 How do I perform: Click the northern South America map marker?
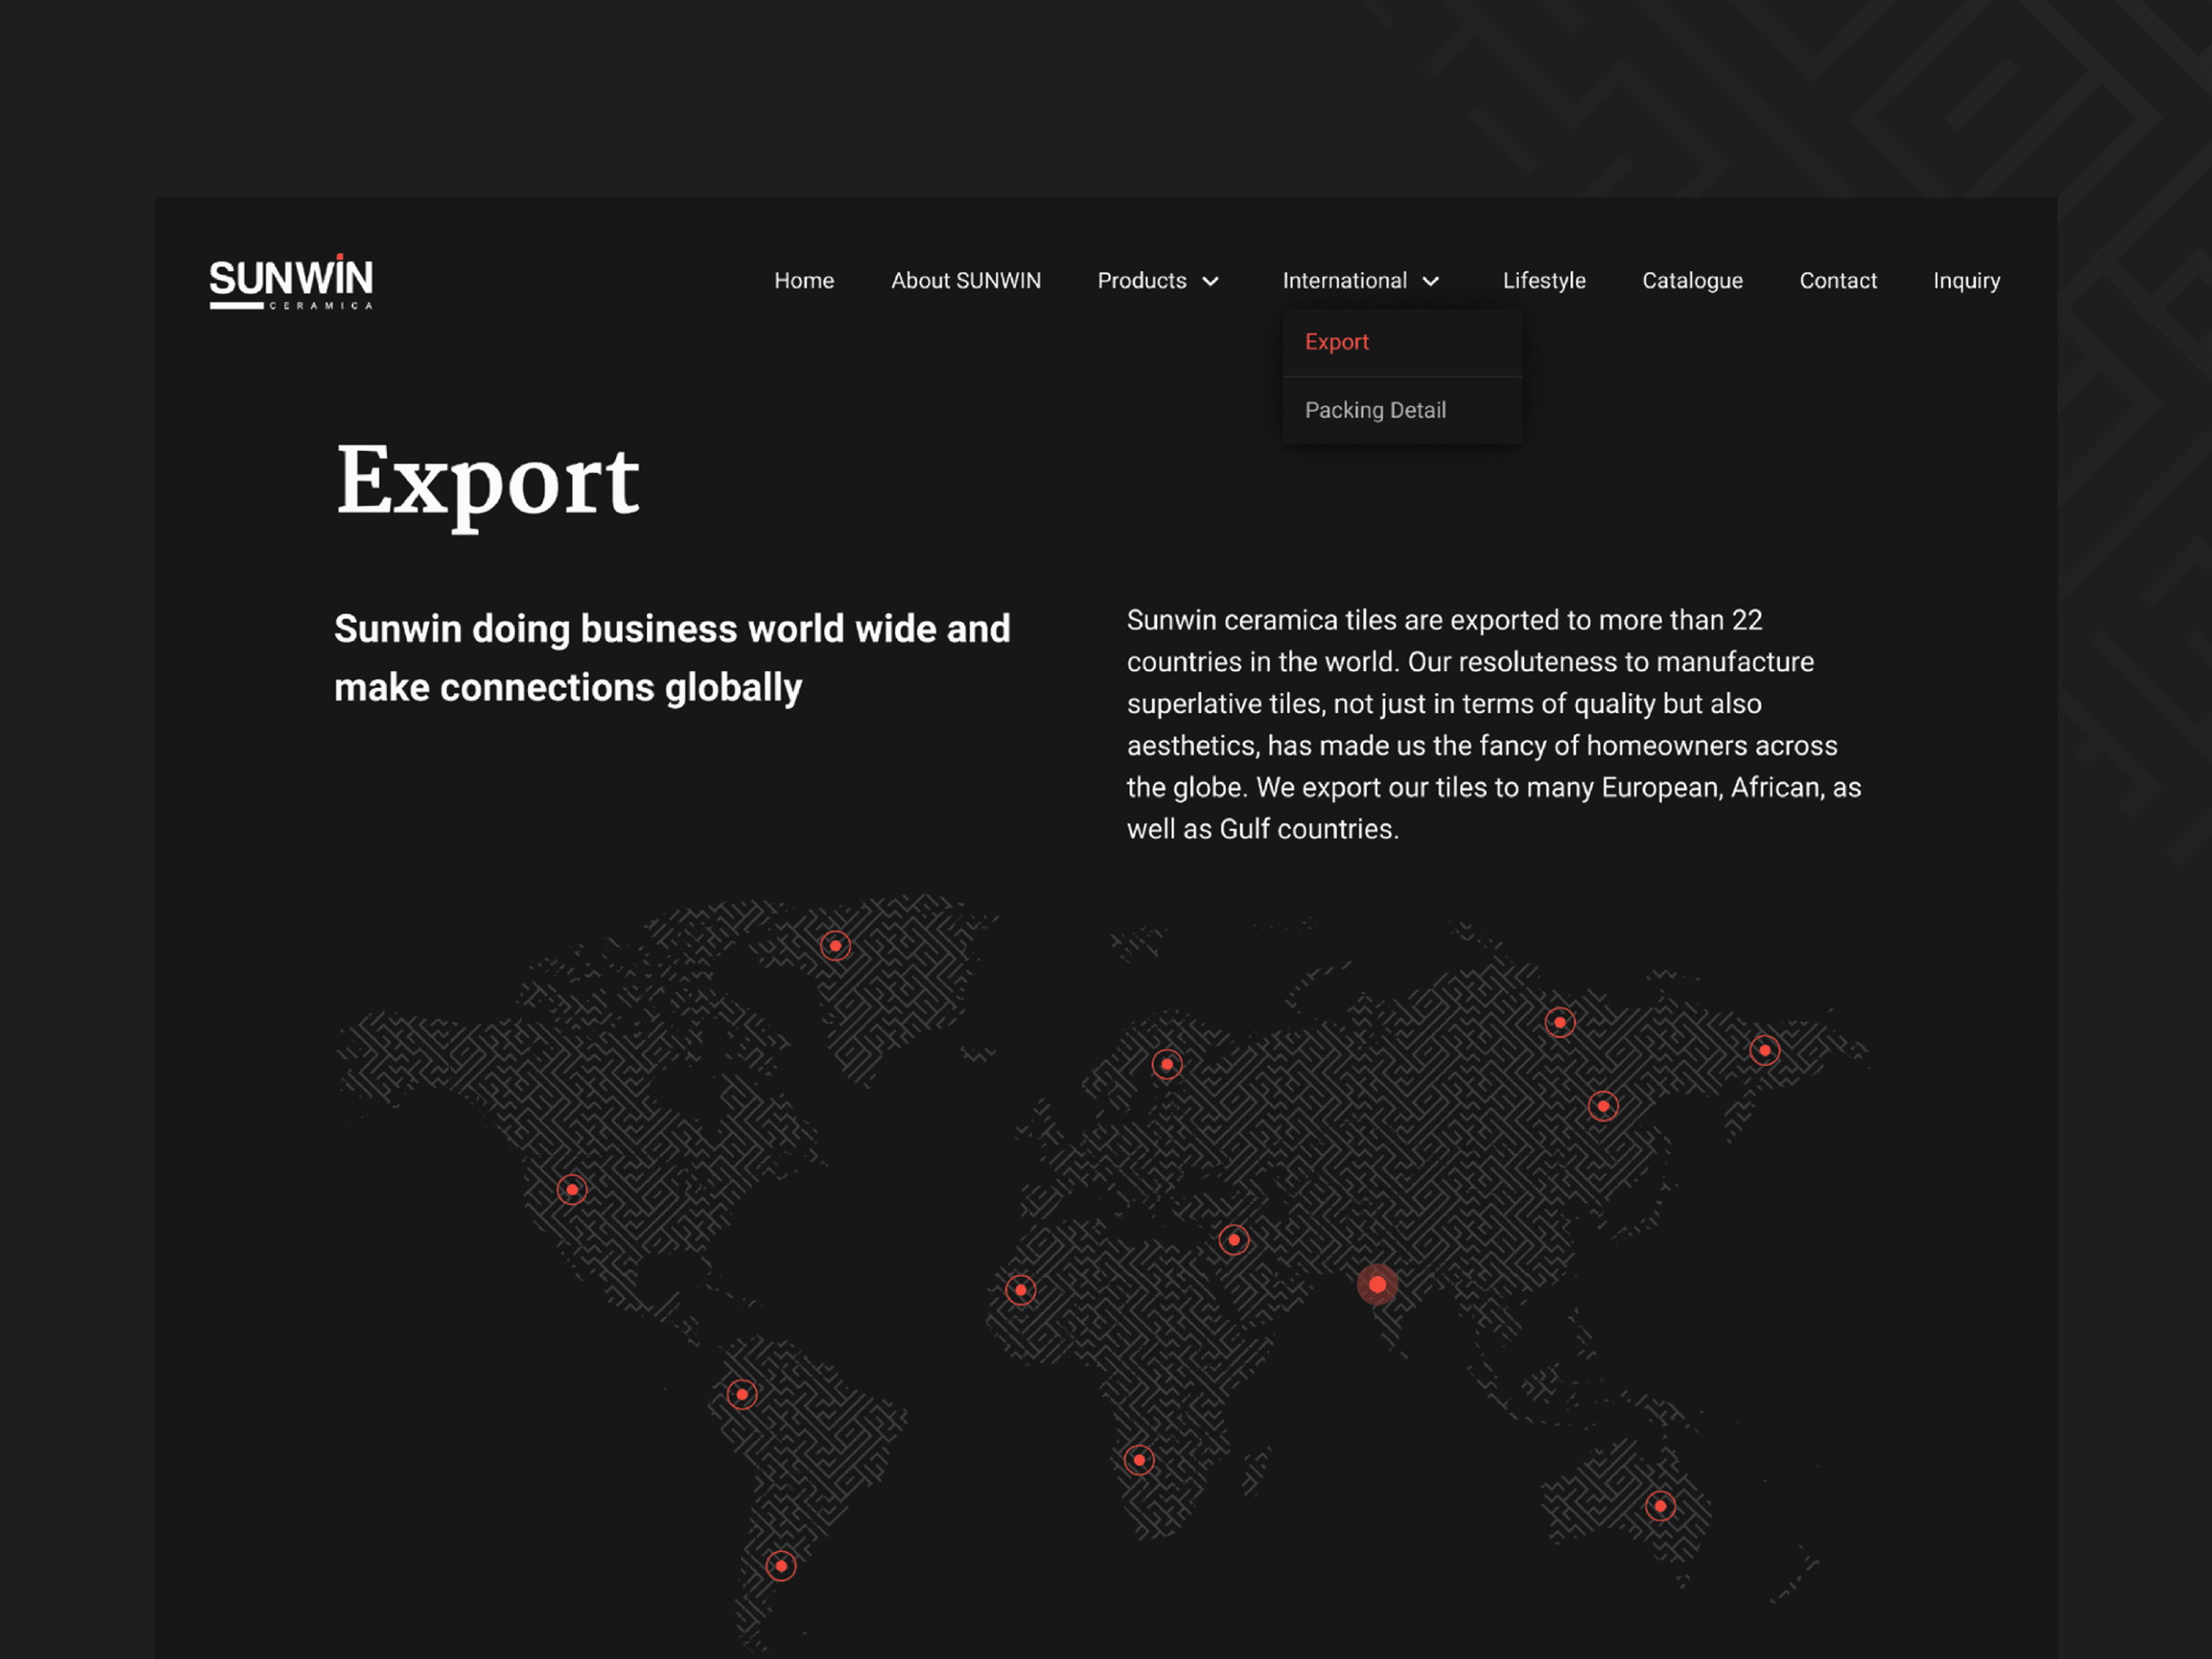[x=742, y=1395]
